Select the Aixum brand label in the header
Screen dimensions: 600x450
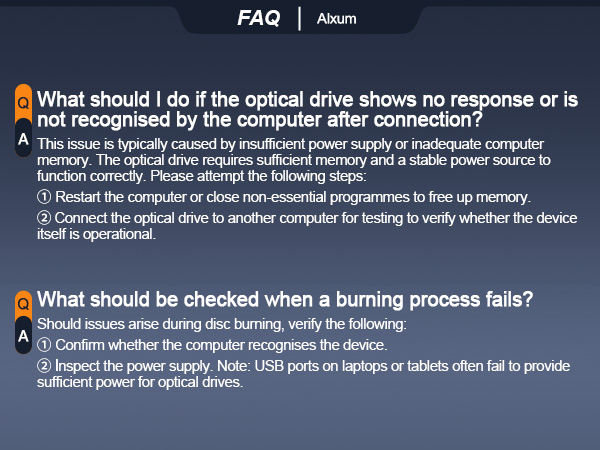(336, 19)
